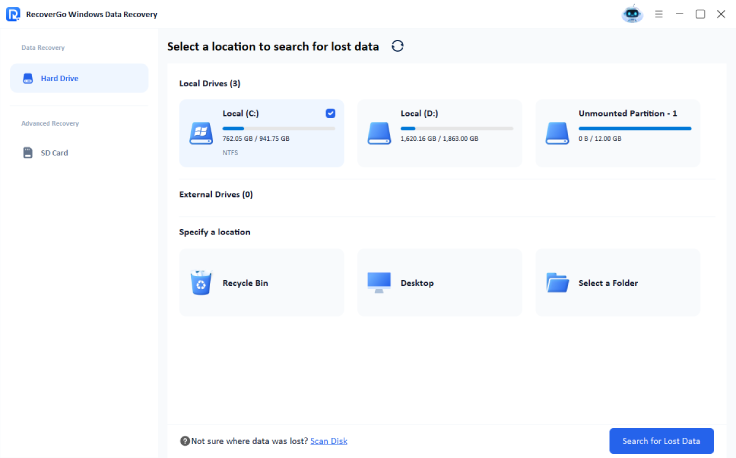Minimize the RecoverGo window
Viewport: 736px width, 458px height.
(679, 14)
